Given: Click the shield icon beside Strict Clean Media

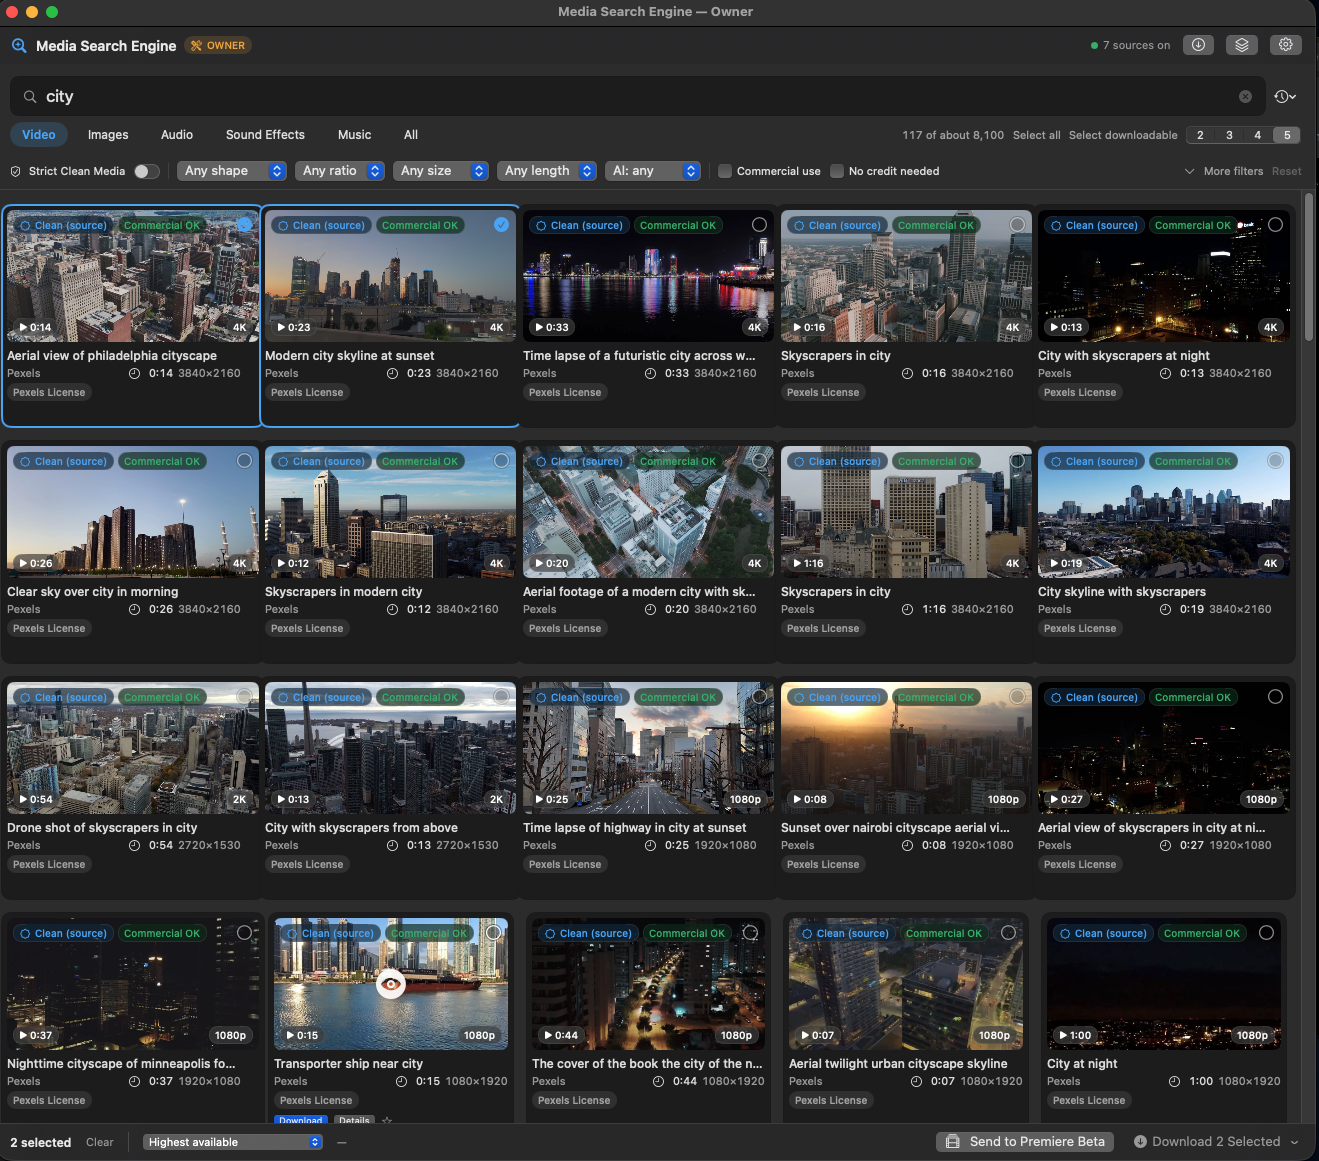Looking at the screenshot, I should click(16, 171).
